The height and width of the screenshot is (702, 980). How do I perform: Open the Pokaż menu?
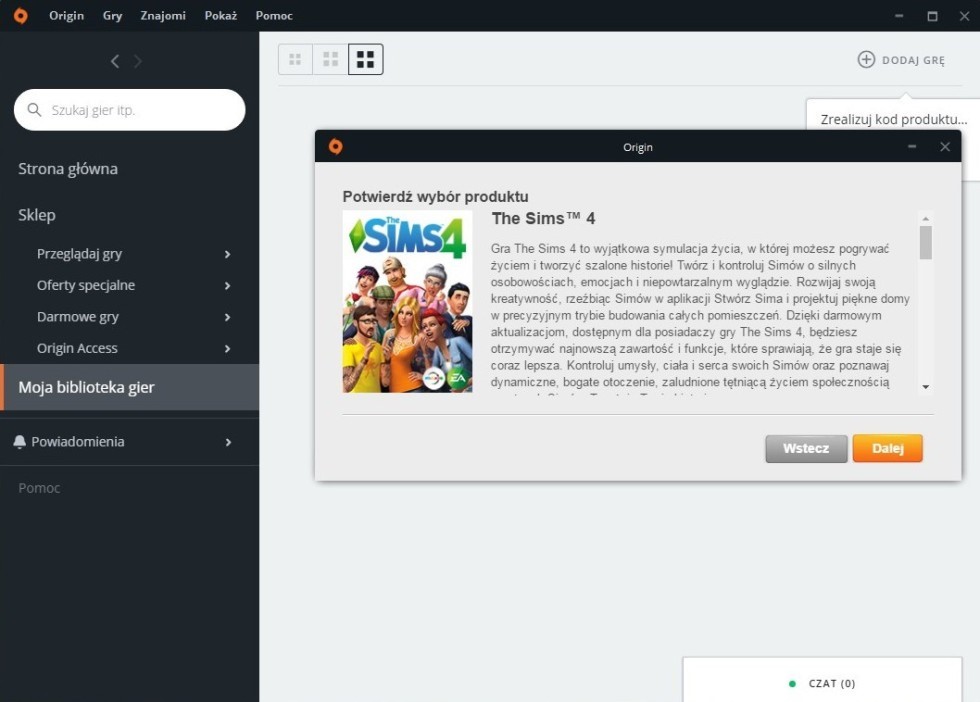221,16
